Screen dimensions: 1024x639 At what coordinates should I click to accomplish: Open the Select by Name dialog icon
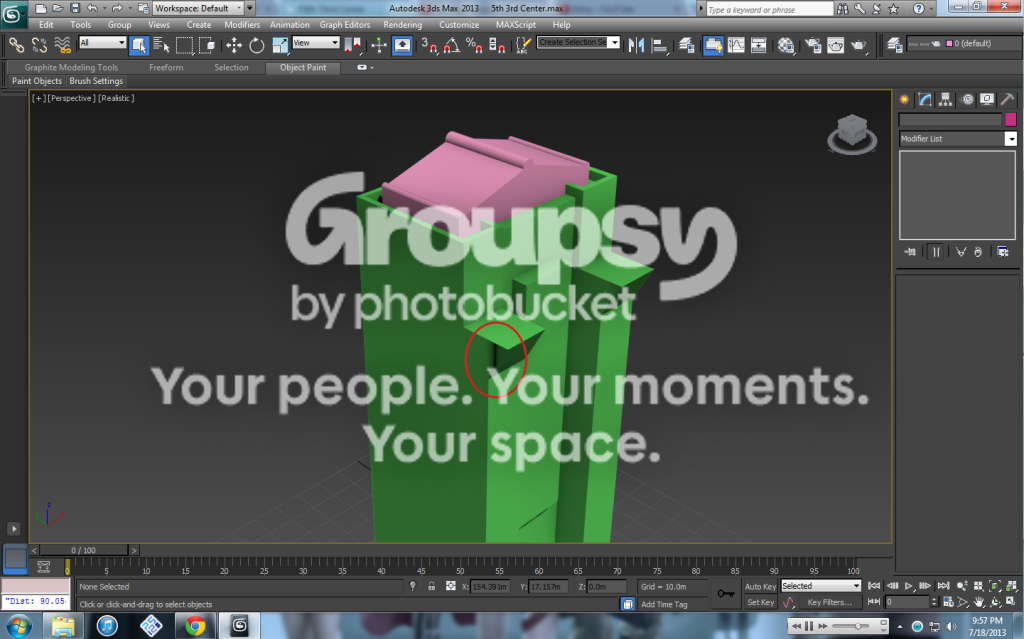click(161, 45)
